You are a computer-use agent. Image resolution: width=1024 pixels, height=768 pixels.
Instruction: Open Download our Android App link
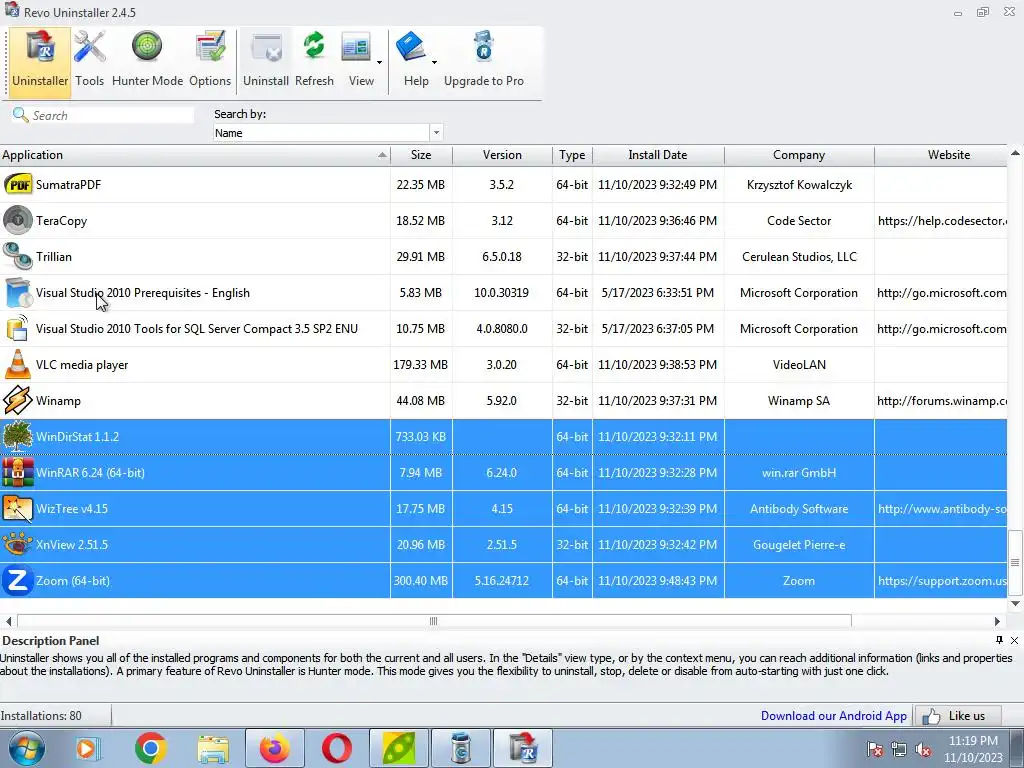click(833, 716)
